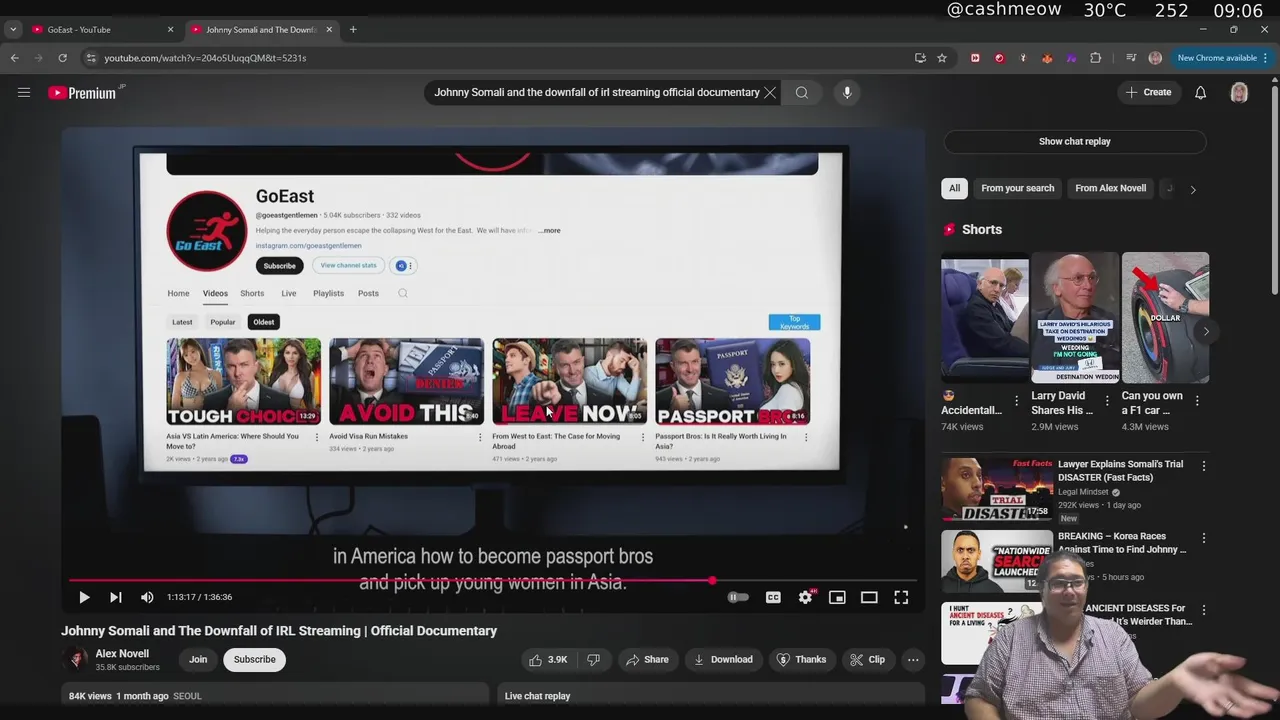Screen dimensions: 1280x720
Task: Select the All filter chip
Action: pos(954,188)
